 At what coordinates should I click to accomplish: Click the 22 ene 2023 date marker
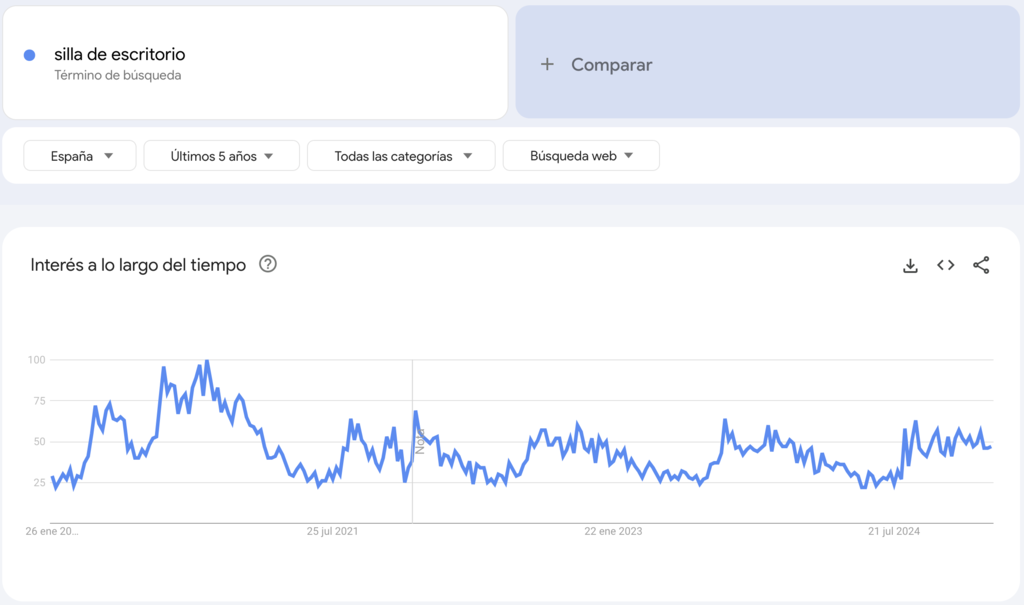click(611, 531)
